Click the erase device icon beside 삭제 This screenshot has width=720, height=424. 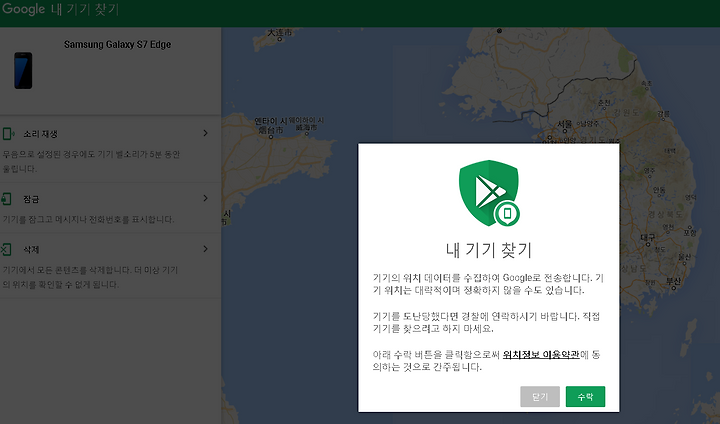[x=6, y=249]
